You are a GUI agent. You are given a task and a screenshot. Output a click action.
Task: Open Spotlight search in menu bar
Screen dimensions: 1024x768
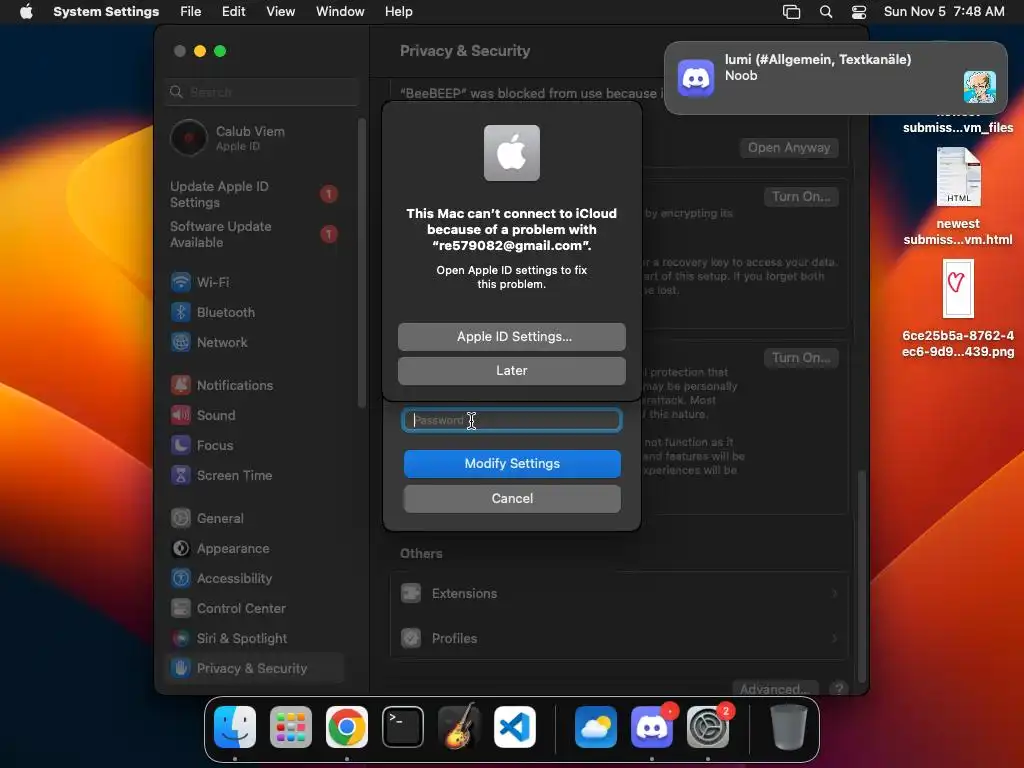coord(826,12)
